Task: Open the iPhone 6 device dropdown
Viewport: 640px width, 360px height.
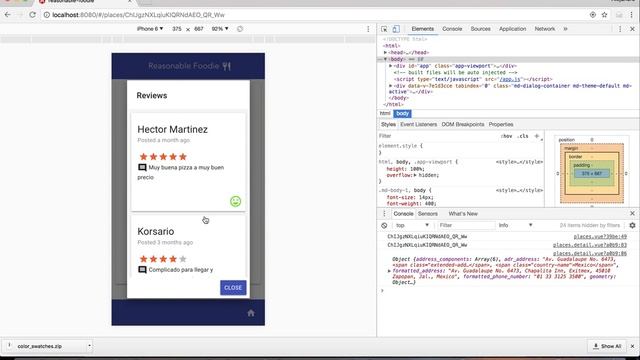Action: click(150, 29)
